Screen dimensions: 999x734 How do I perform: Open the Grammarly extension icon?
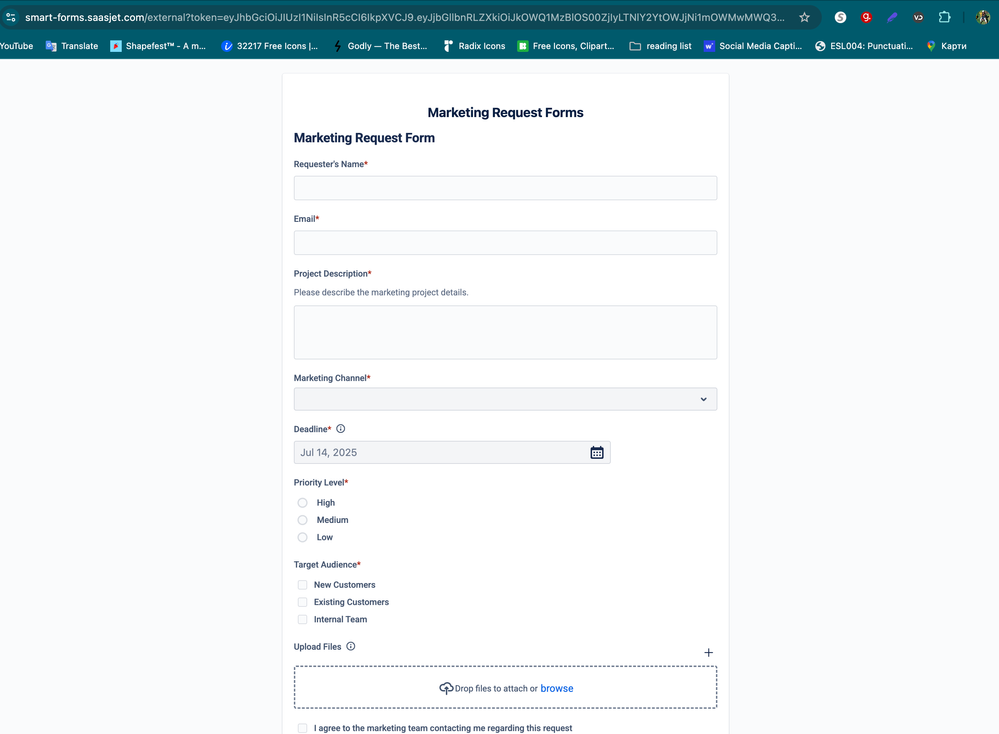tap(867, 16)
